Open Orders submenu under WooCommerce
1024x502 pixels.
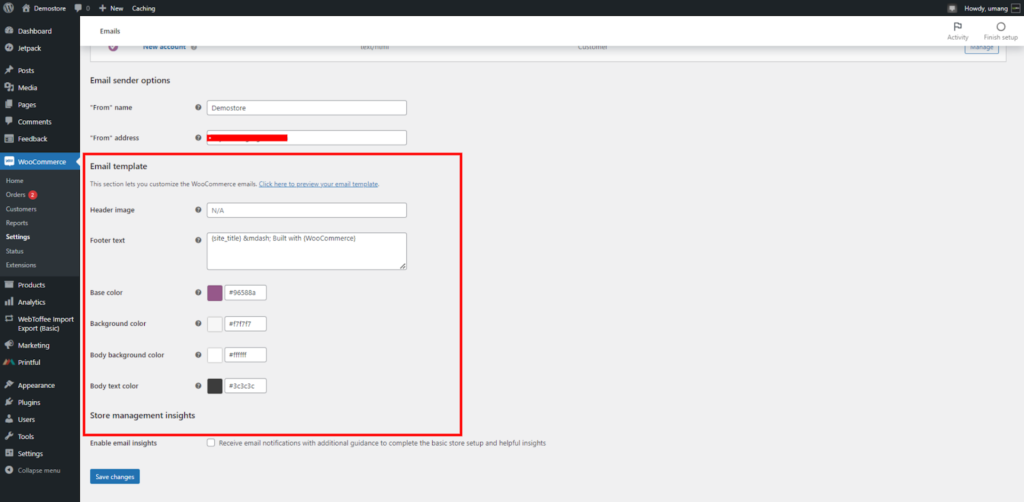pyautogui.click(x=16, y=195)
